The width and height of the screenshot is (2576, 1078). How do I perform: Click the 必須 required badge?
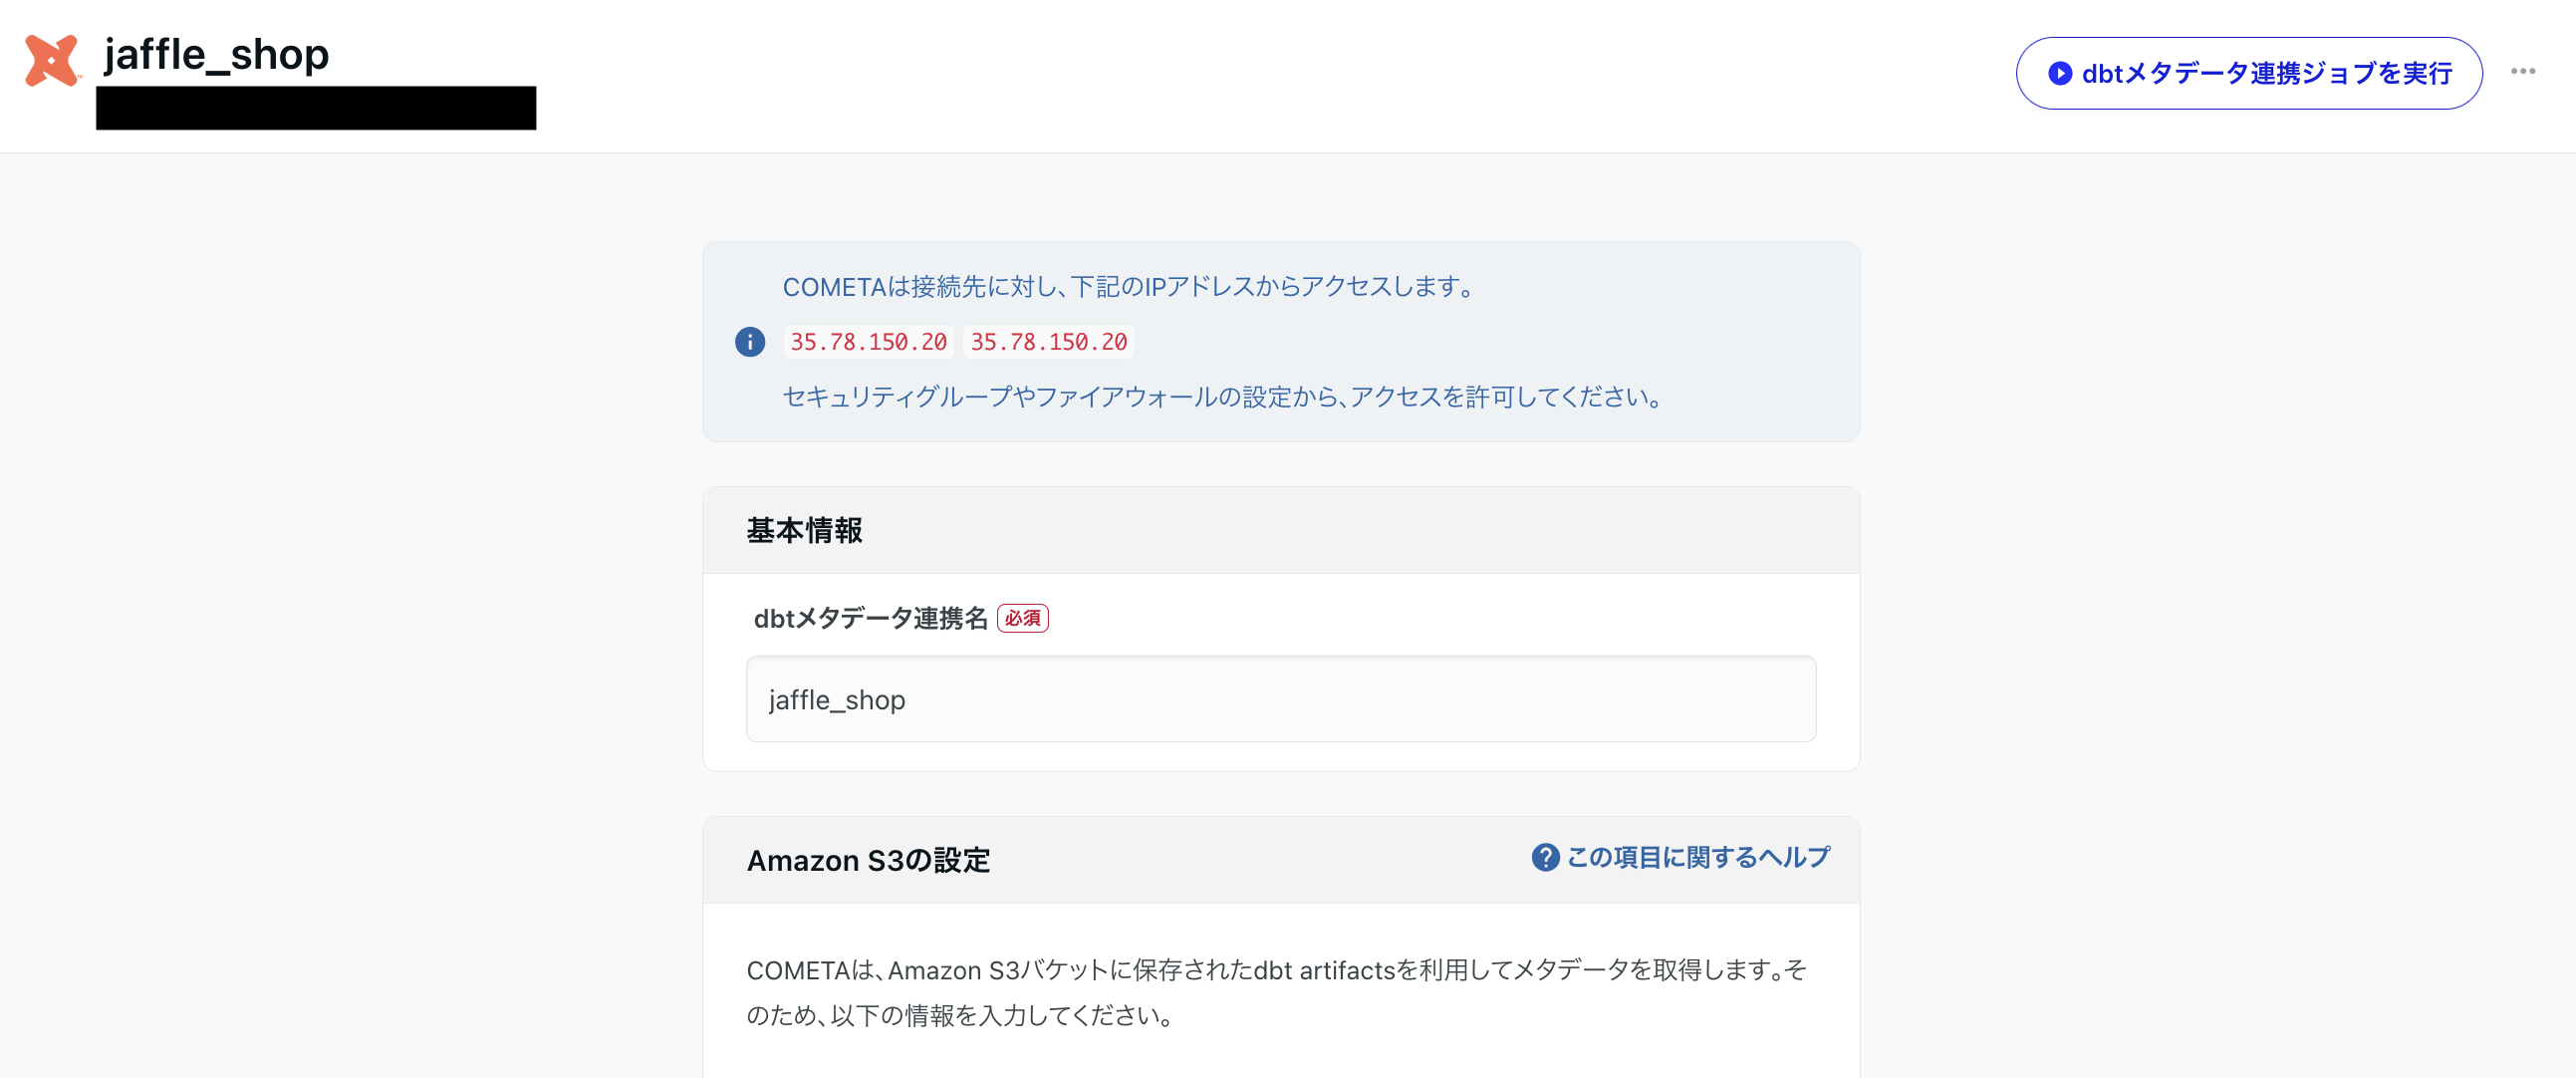pos(1023,618)
